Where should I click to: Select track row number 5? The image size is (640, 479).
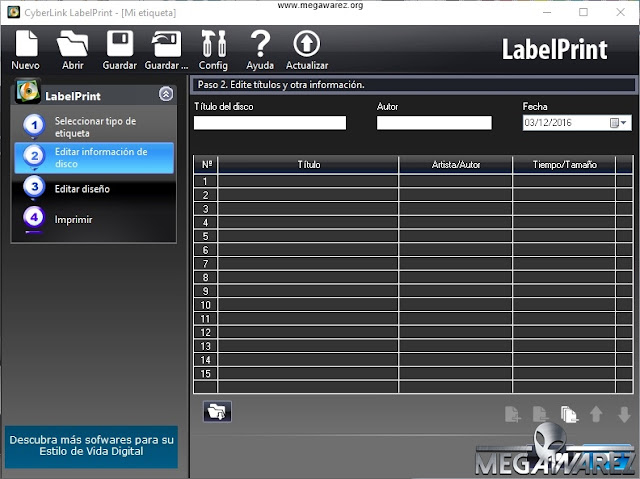206,236
